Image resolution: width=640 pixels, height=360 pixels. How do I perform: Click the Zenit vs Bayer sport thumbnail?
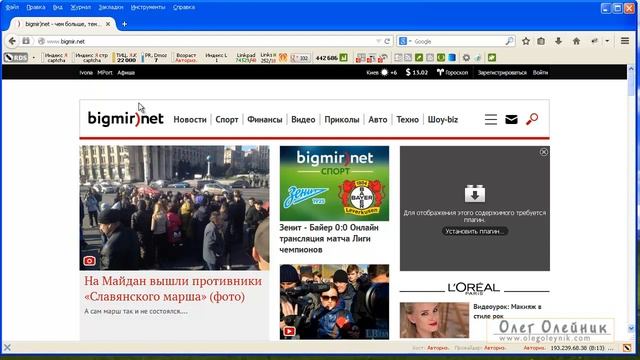tap(334, 183)
